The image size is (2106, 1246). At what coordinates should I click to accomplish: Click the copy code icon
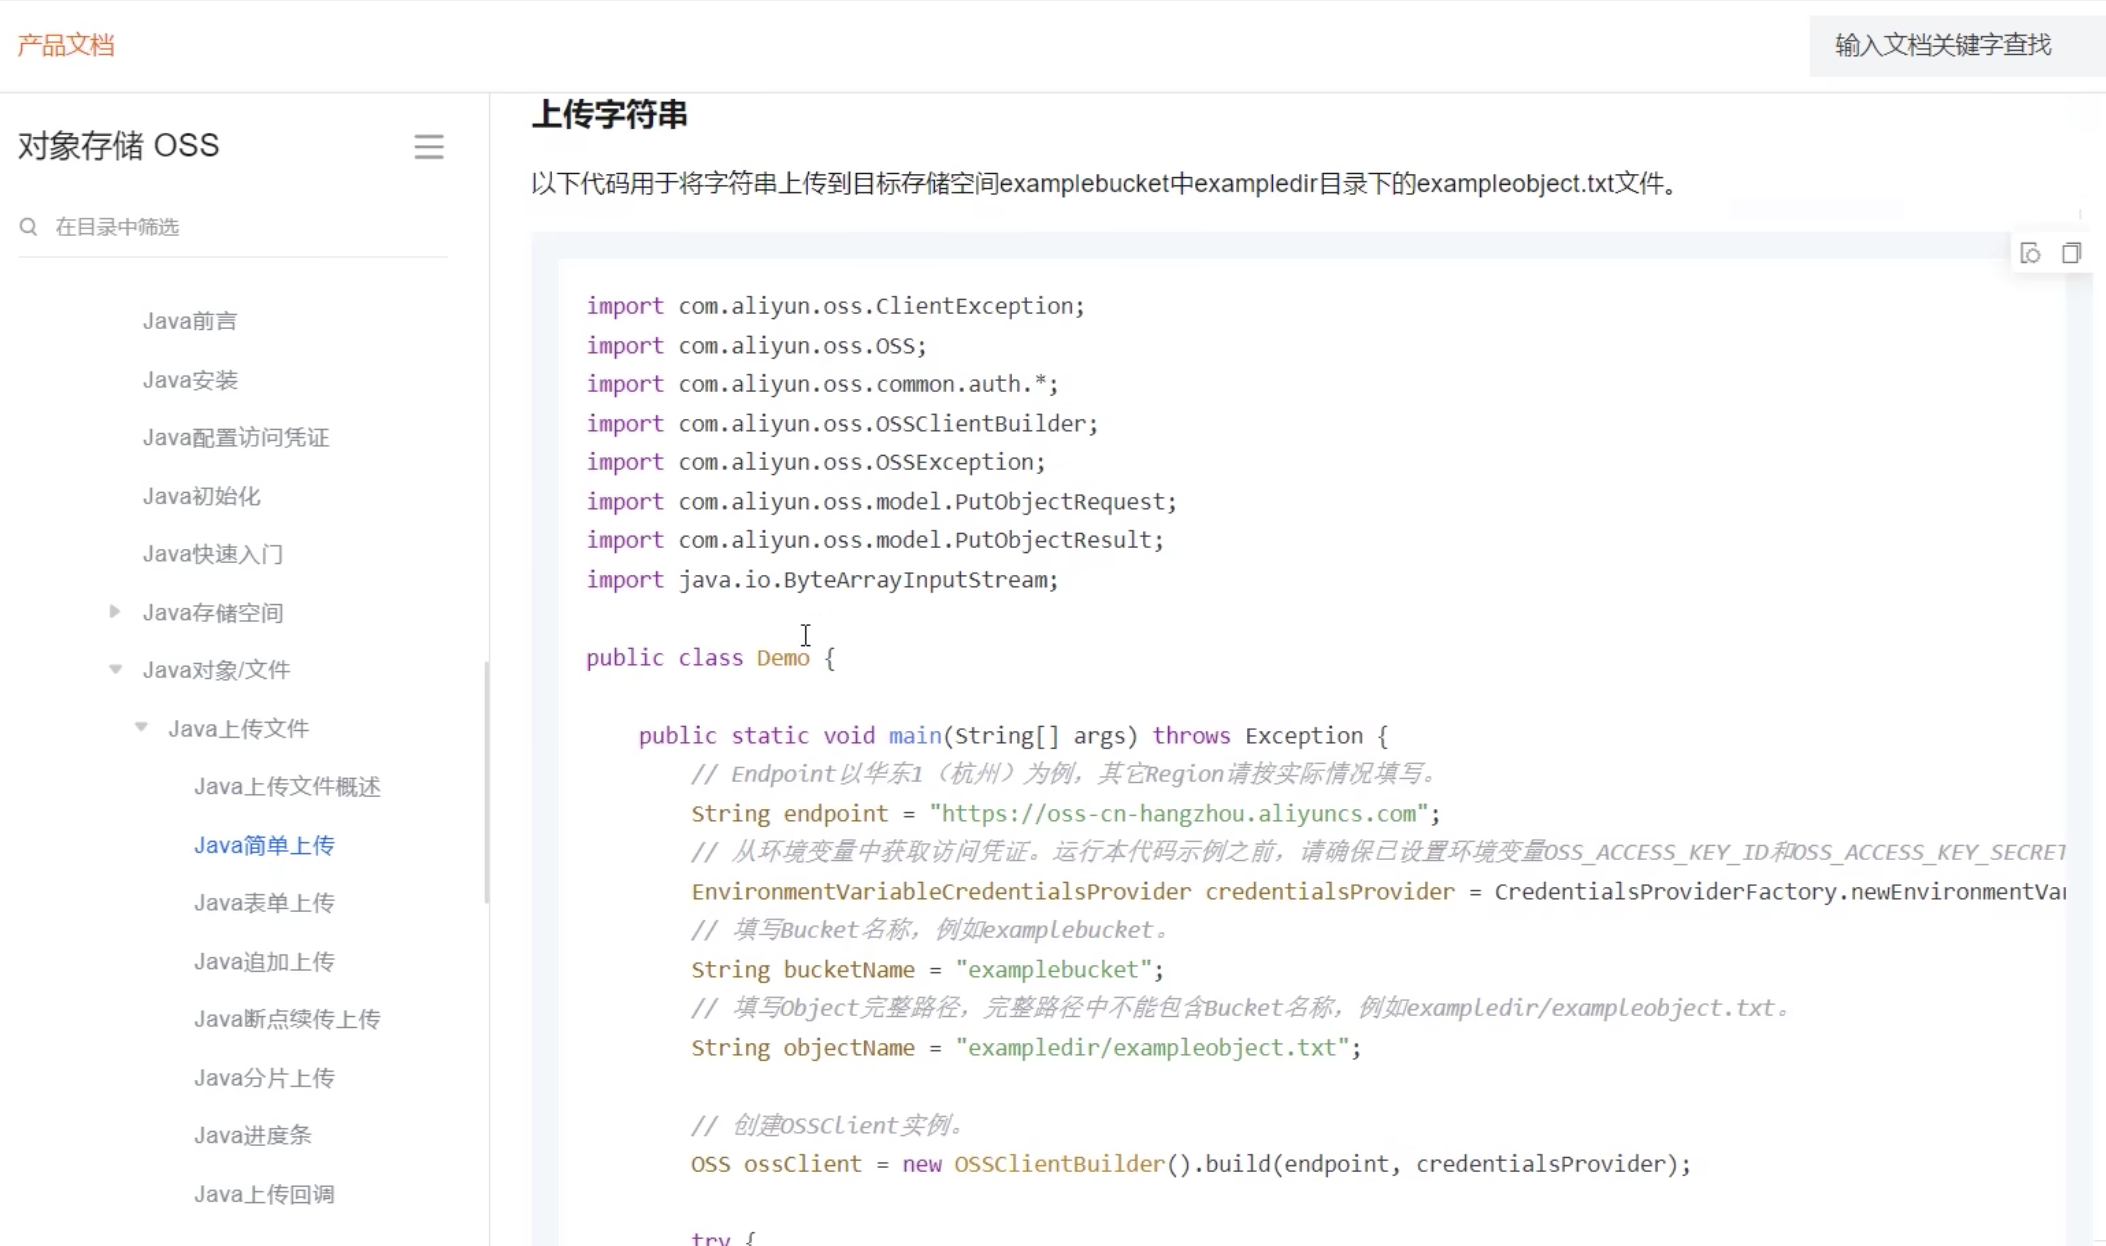click(x=2071, y=253)
